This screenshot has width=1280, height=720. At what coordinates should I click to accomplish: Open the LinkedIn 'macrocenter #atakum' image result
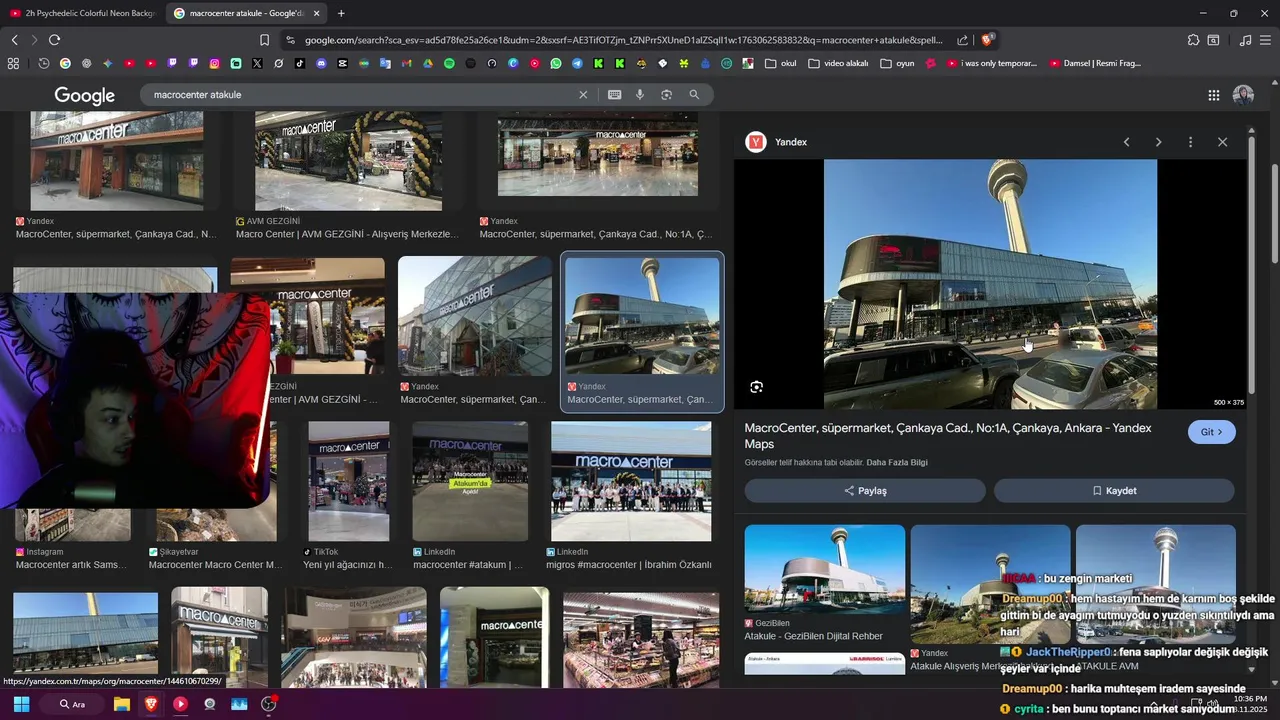click(x=470, y=481)
